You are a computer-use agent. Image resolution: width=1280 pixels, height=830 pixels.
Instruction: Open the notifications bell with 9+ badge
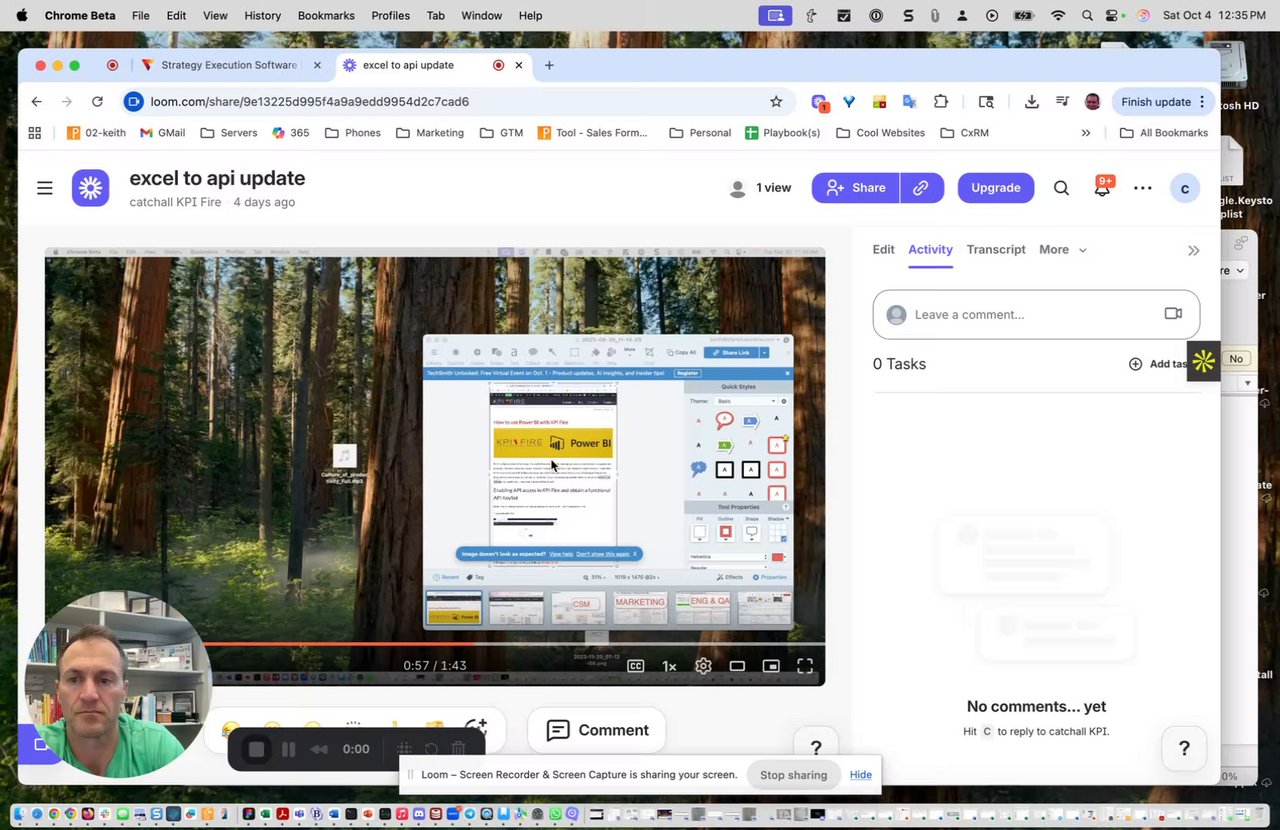(1102, 188)
